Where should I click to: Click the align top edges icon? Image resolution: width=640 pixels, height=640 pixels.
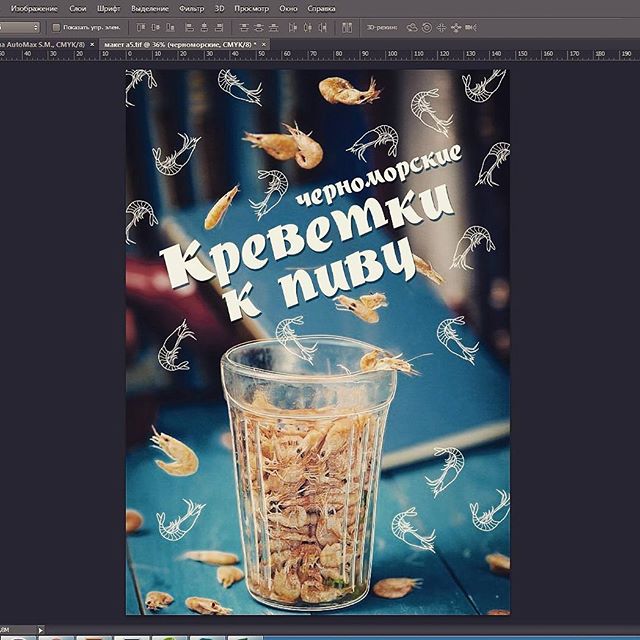141,27
